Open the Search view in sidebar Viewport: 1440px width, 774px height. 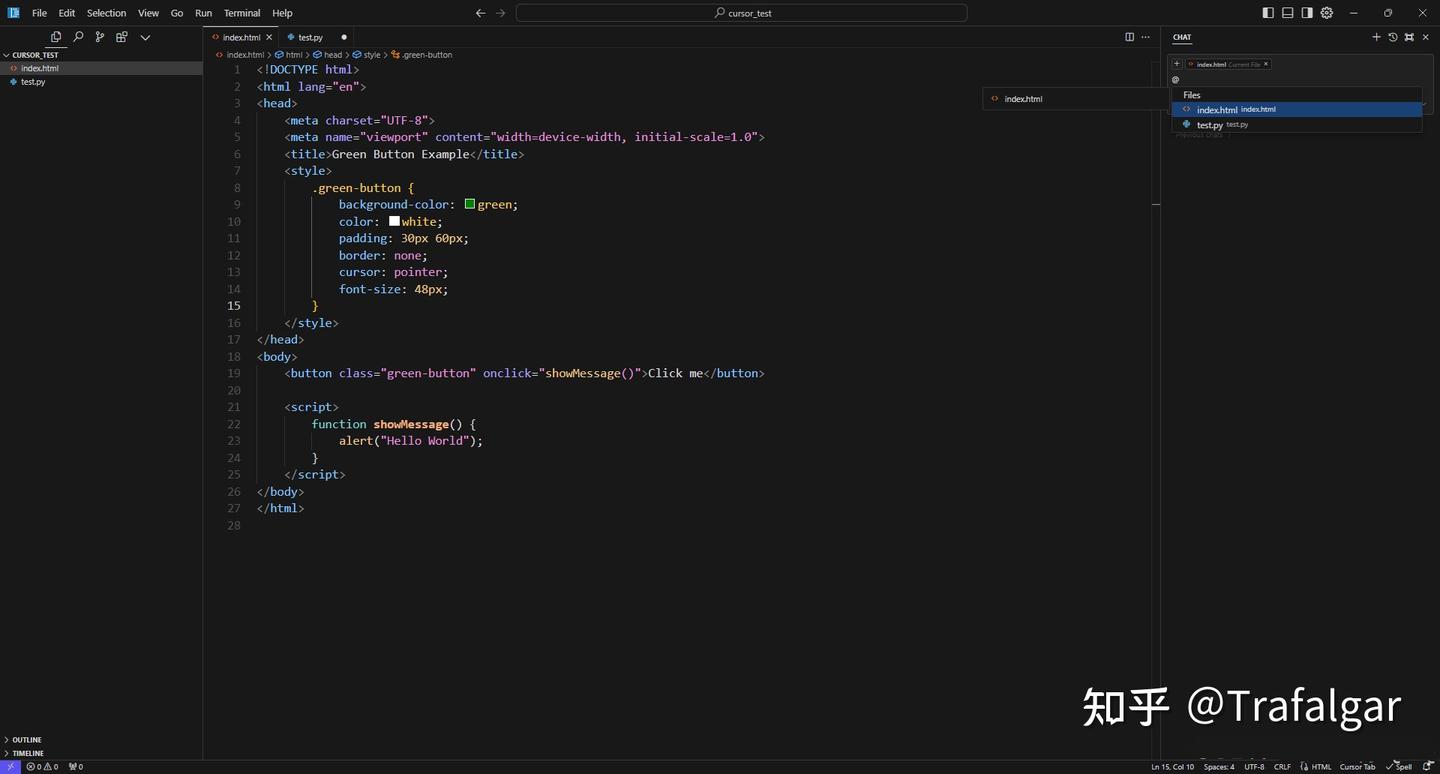coord(78,37)
